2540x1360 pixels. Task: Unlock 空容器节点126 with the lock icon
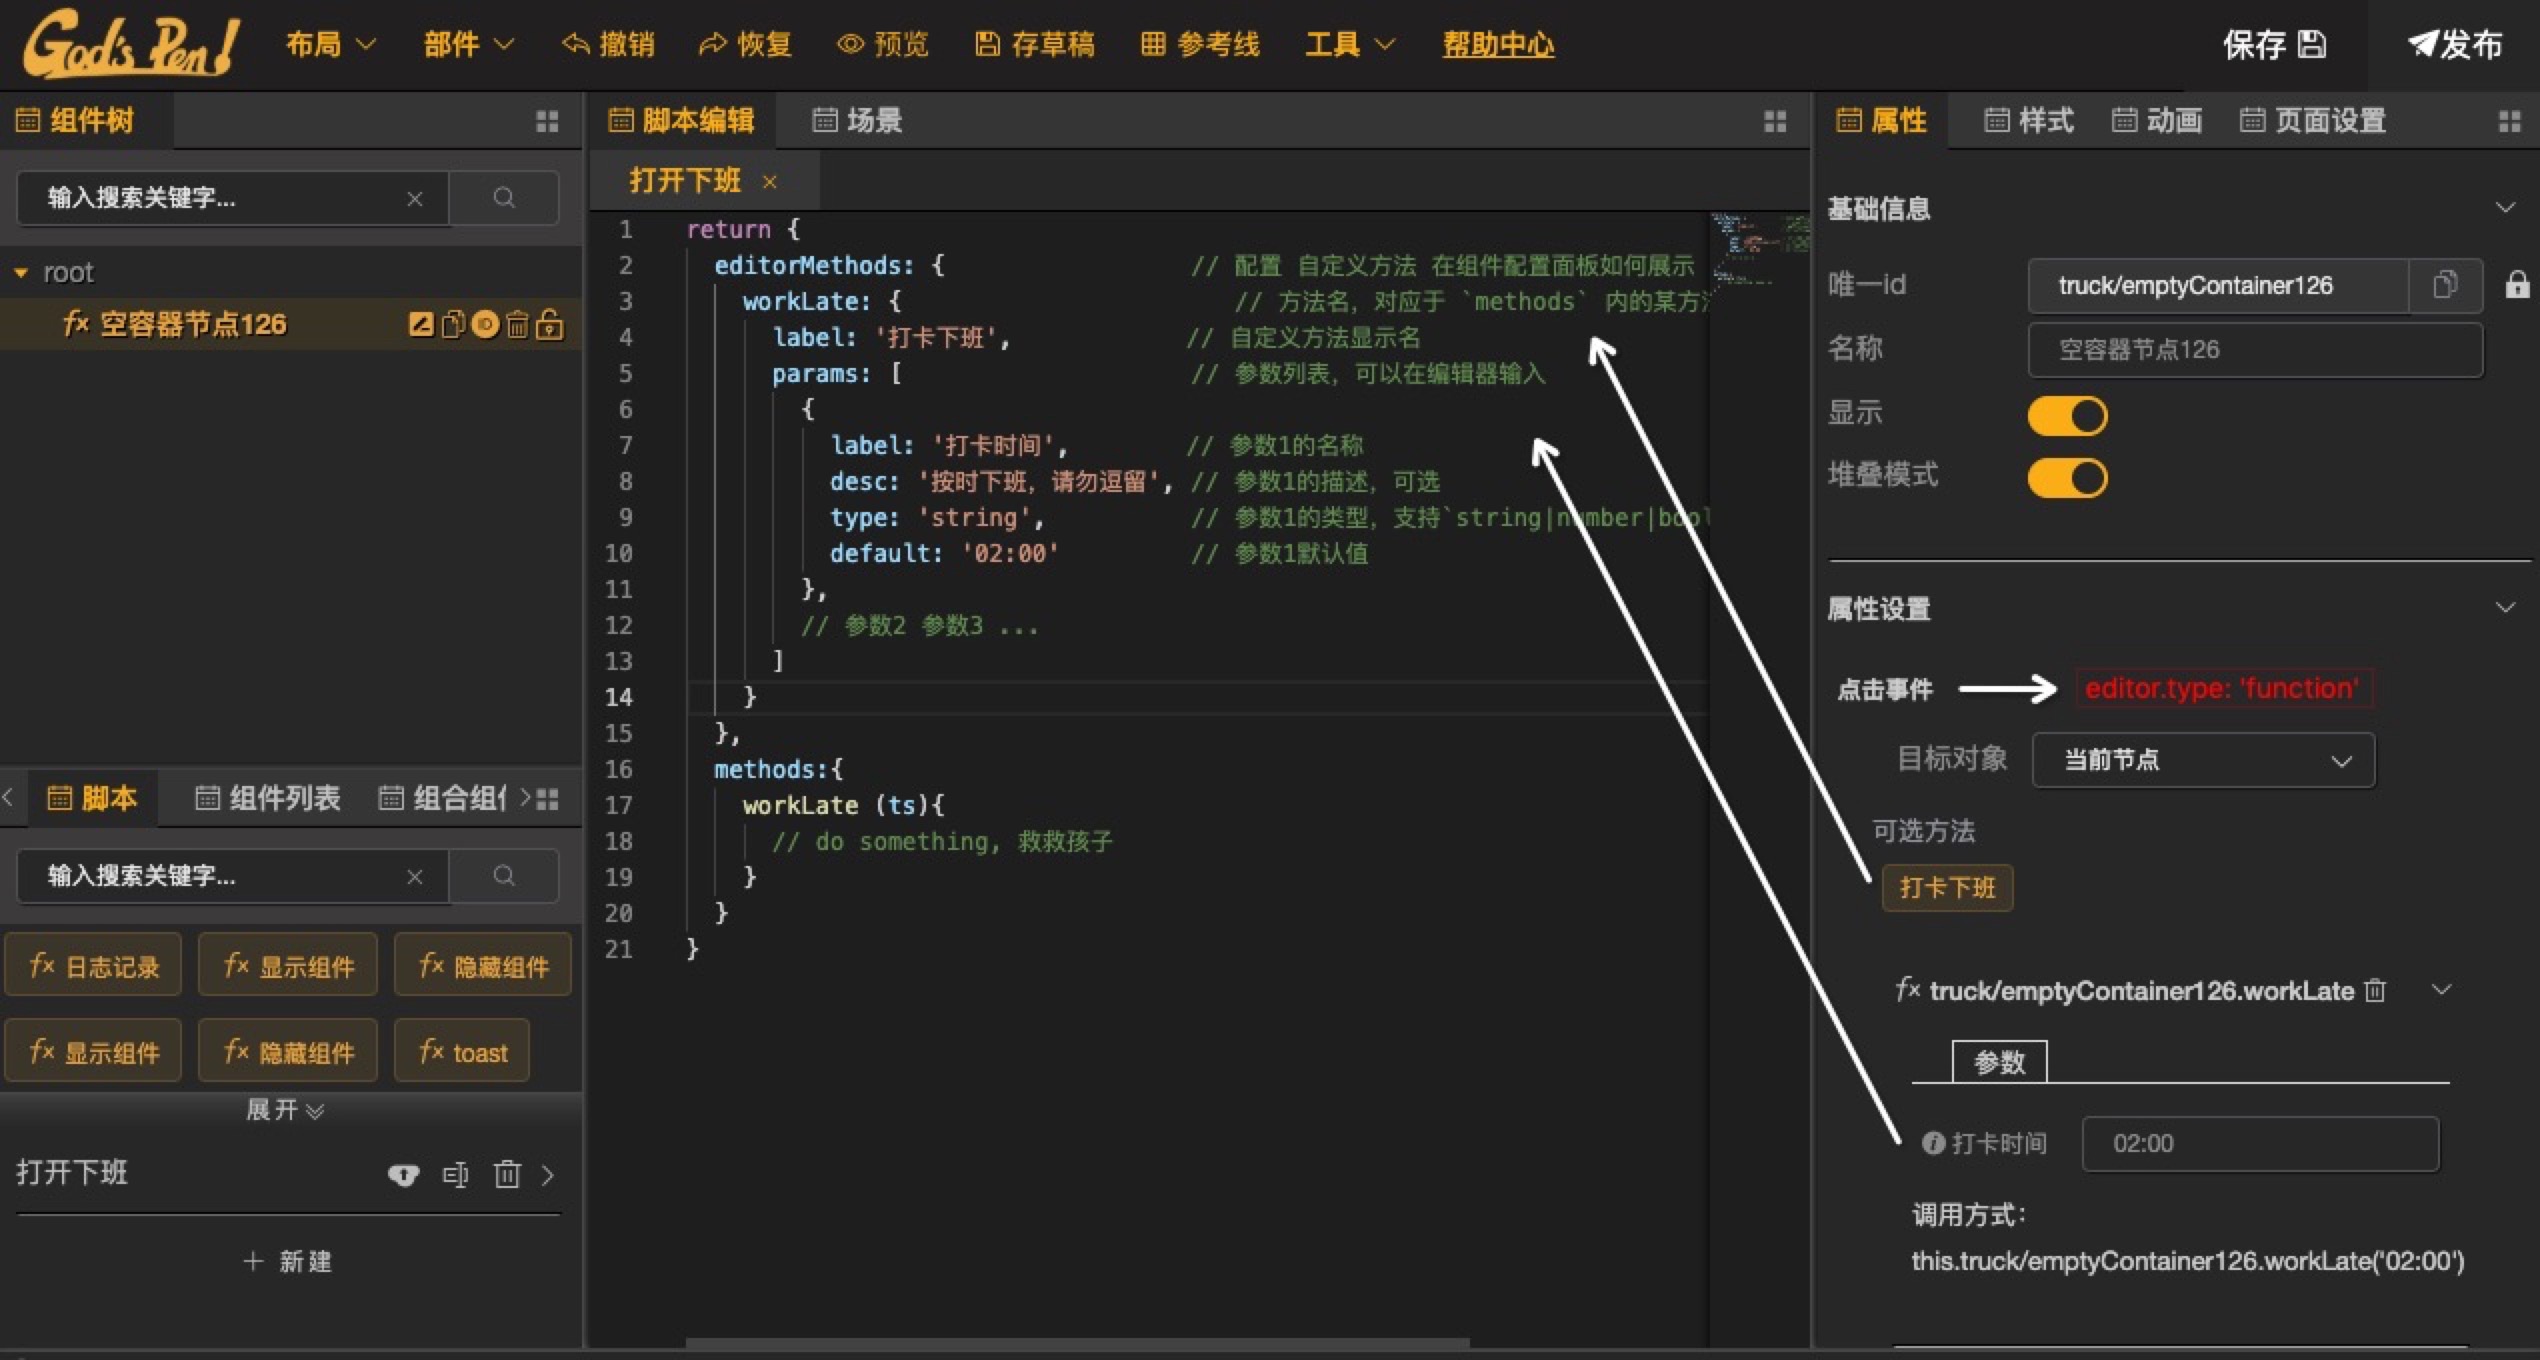[550, 324]
